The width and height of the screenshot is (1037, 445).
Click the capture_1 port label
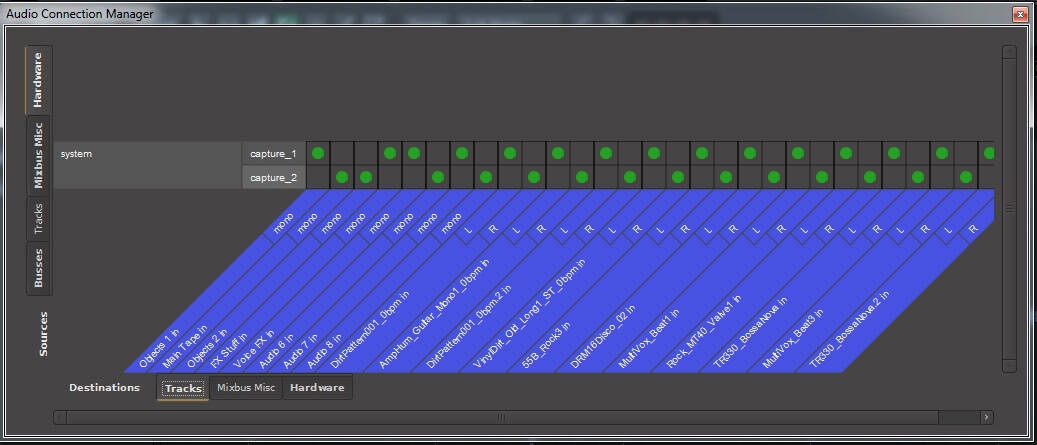point(273,153)
